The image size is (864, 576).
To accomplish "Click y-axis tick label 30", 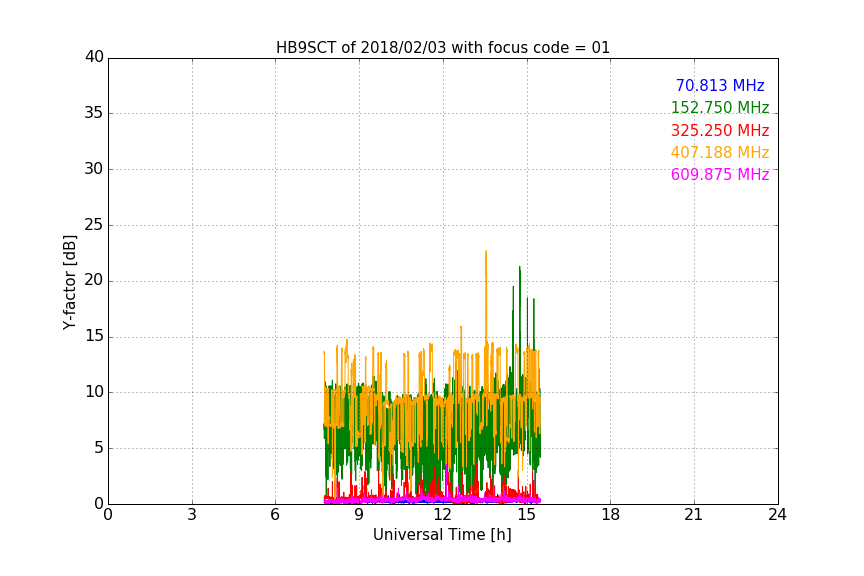I will click(94, 169).
